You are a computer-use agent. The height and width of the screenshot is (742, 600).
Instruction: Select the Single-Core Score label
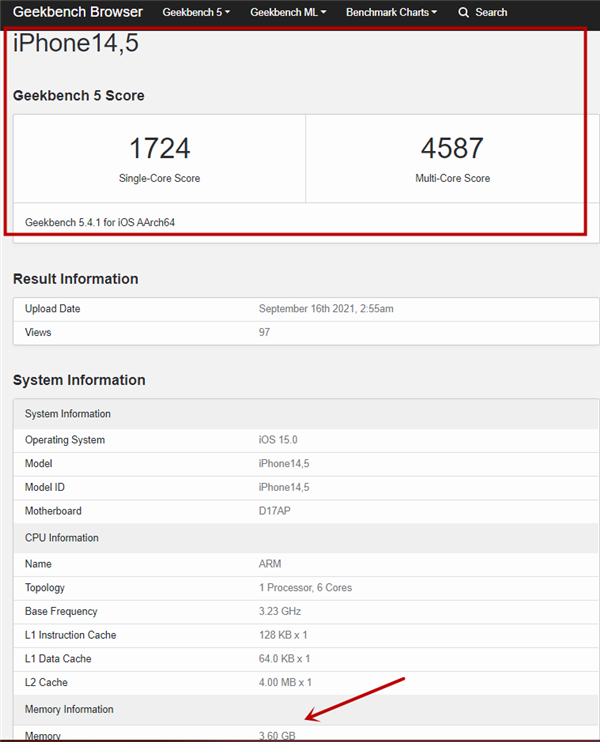159,178
